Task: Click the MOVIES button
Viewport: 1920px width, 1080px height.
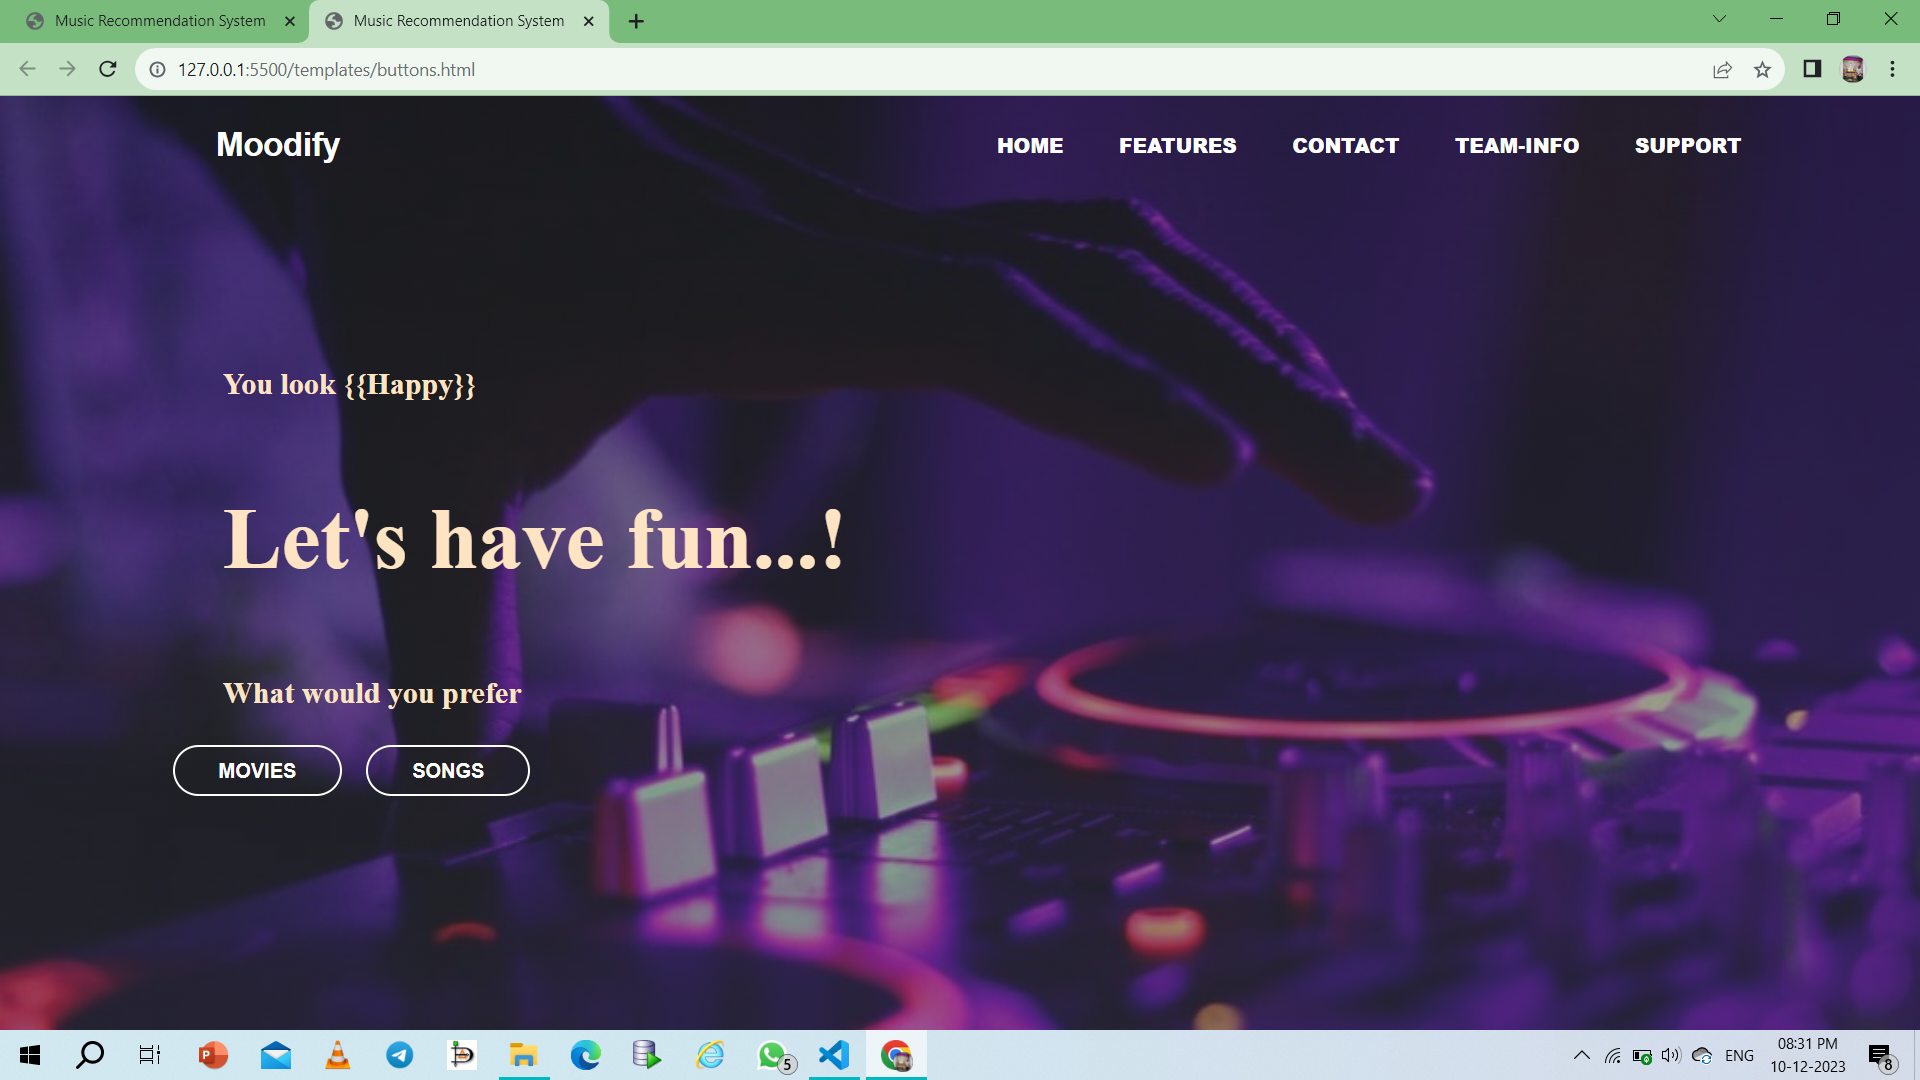Action: pos(257,770)
